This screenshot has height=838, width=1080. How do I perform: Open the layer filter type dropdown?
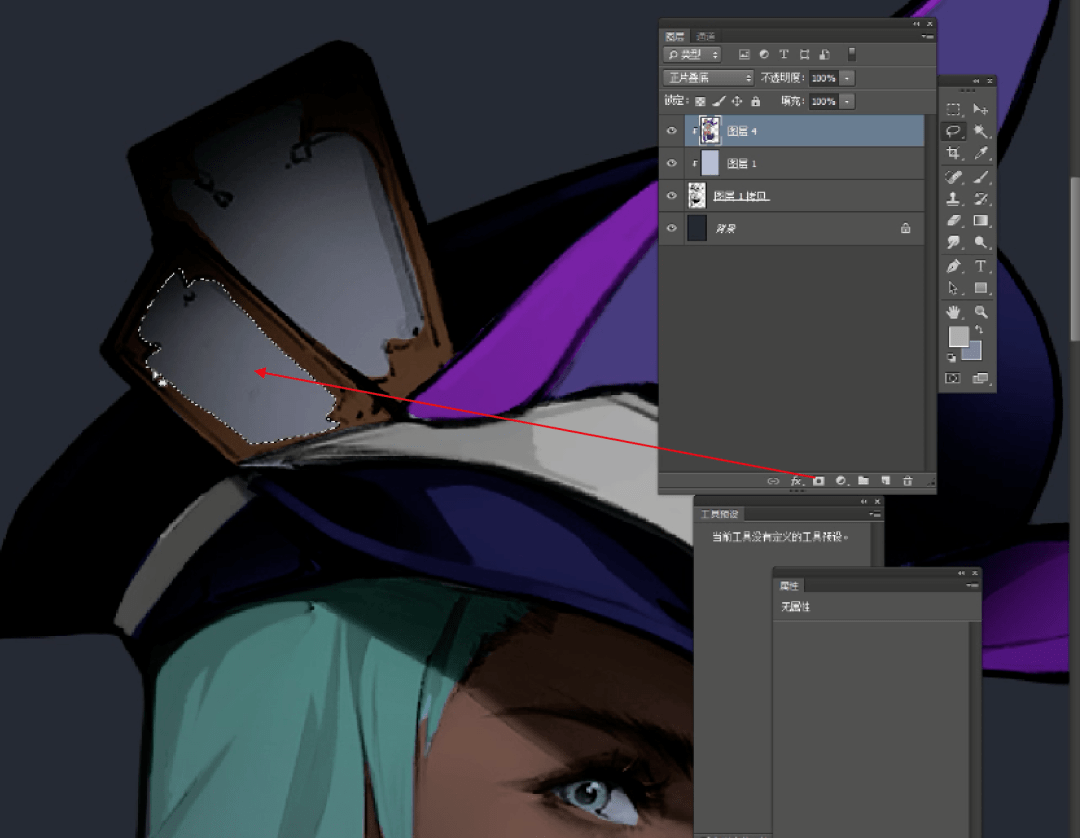(692, 54)
